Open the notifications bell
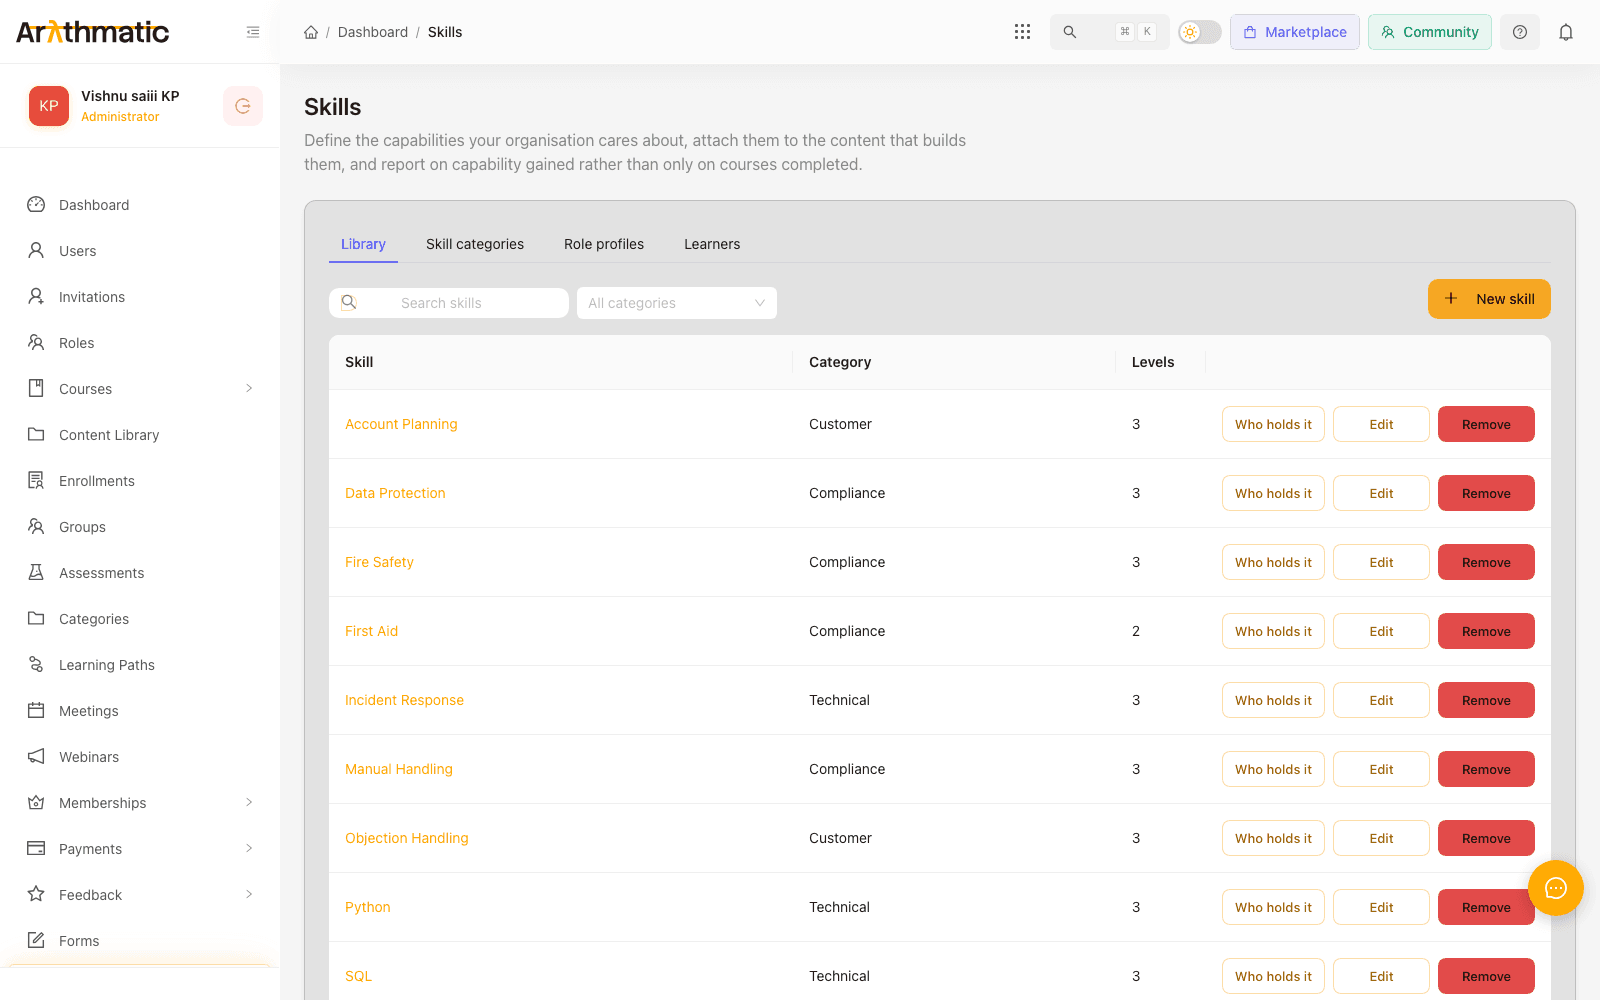 [1566, 32]
